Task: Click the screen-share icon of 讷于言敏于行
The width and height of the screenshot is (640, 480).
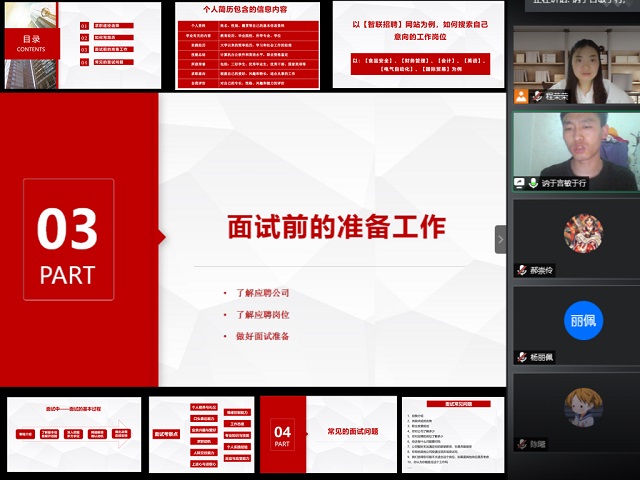Action: [x=521, y=183]
